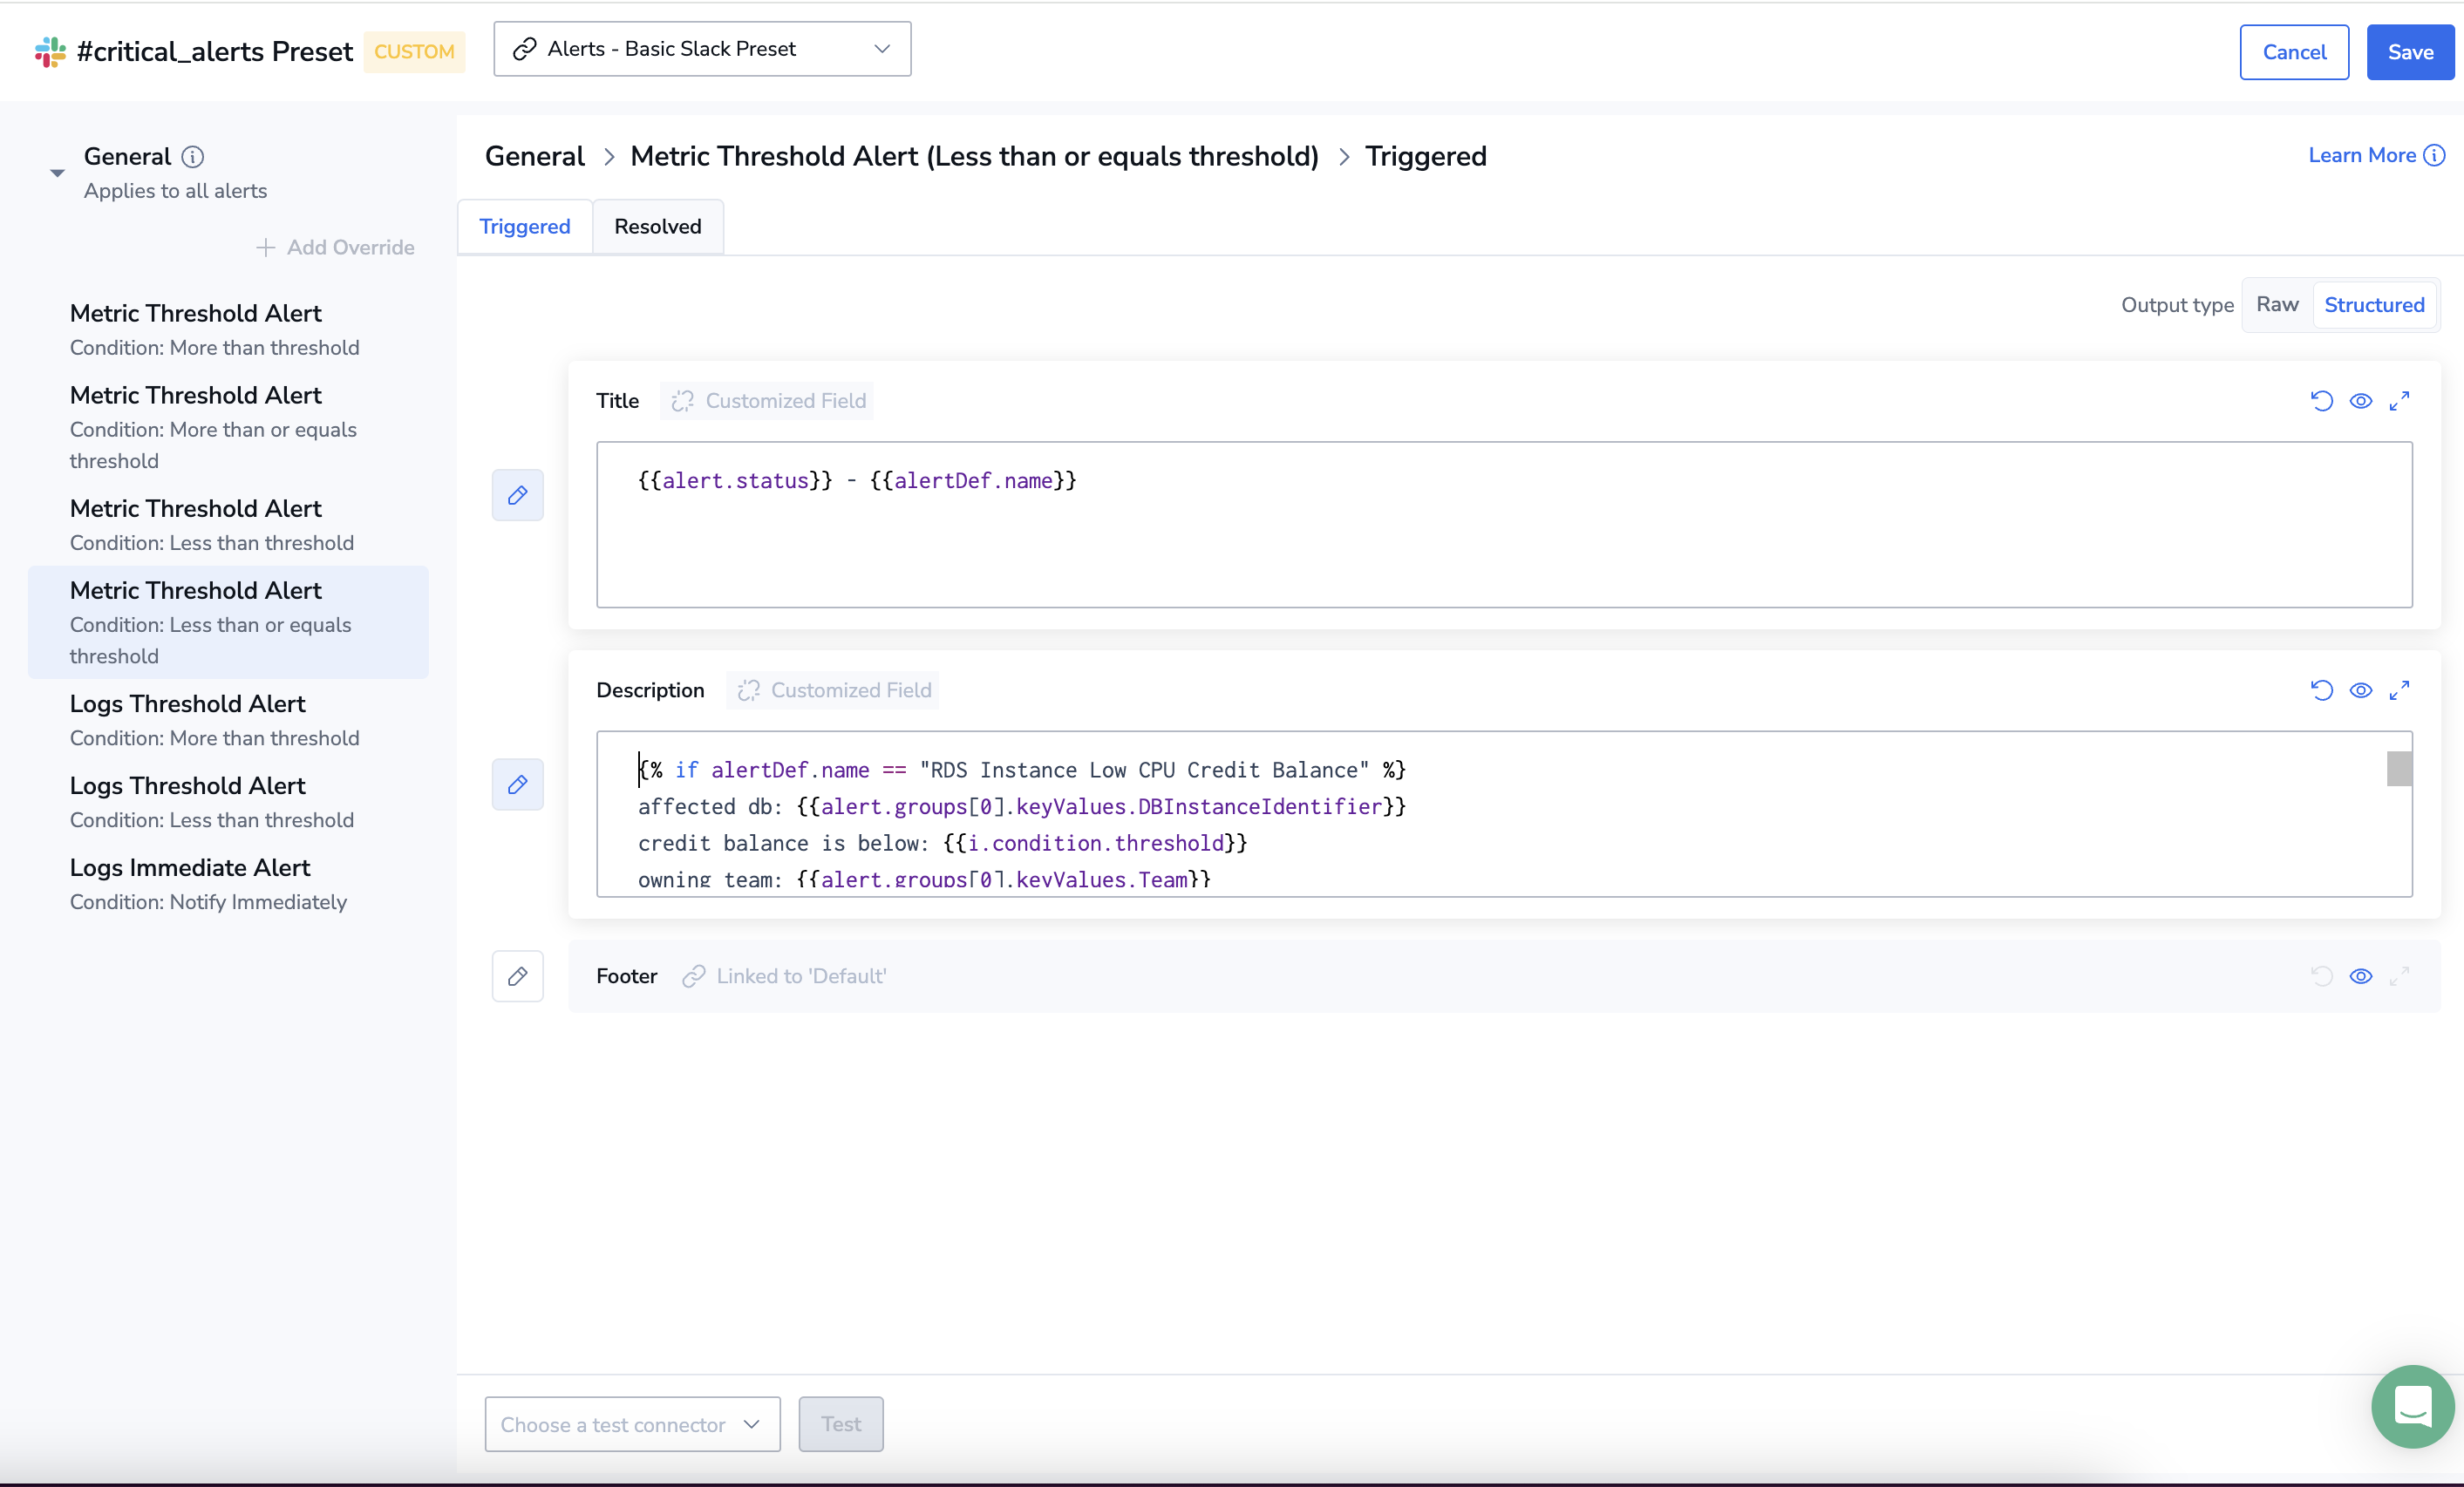Image resolution: width=2464 pixels, height=1487 pixels.
Task: Click the 'affected db' line in Description
Action: coord(1022,806)
